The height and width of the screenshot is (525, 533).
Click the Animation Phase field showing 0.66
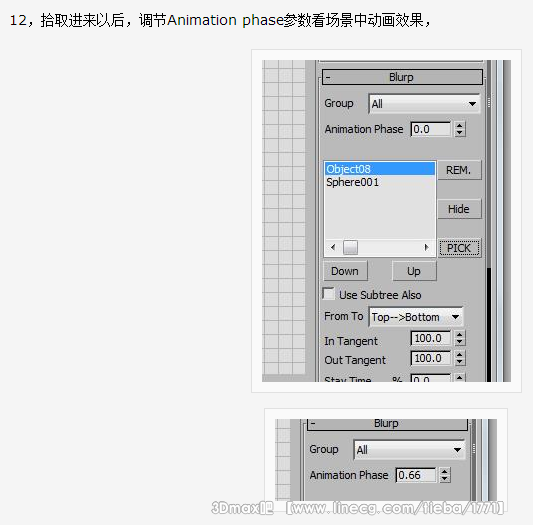pyautogui.click(x=415, y=475)
